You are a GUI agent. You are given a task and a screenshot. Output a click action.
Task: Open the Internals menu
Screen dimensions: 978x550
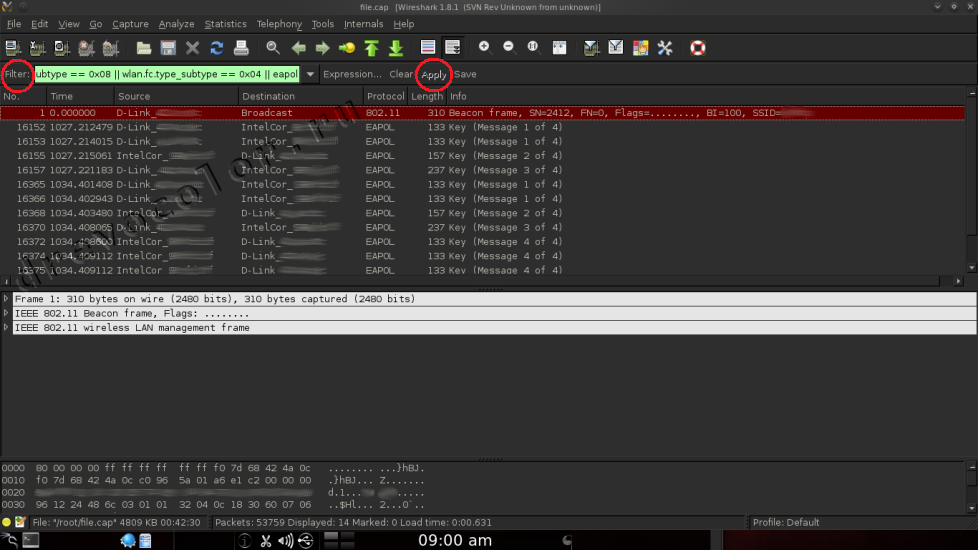coord(364,24)
